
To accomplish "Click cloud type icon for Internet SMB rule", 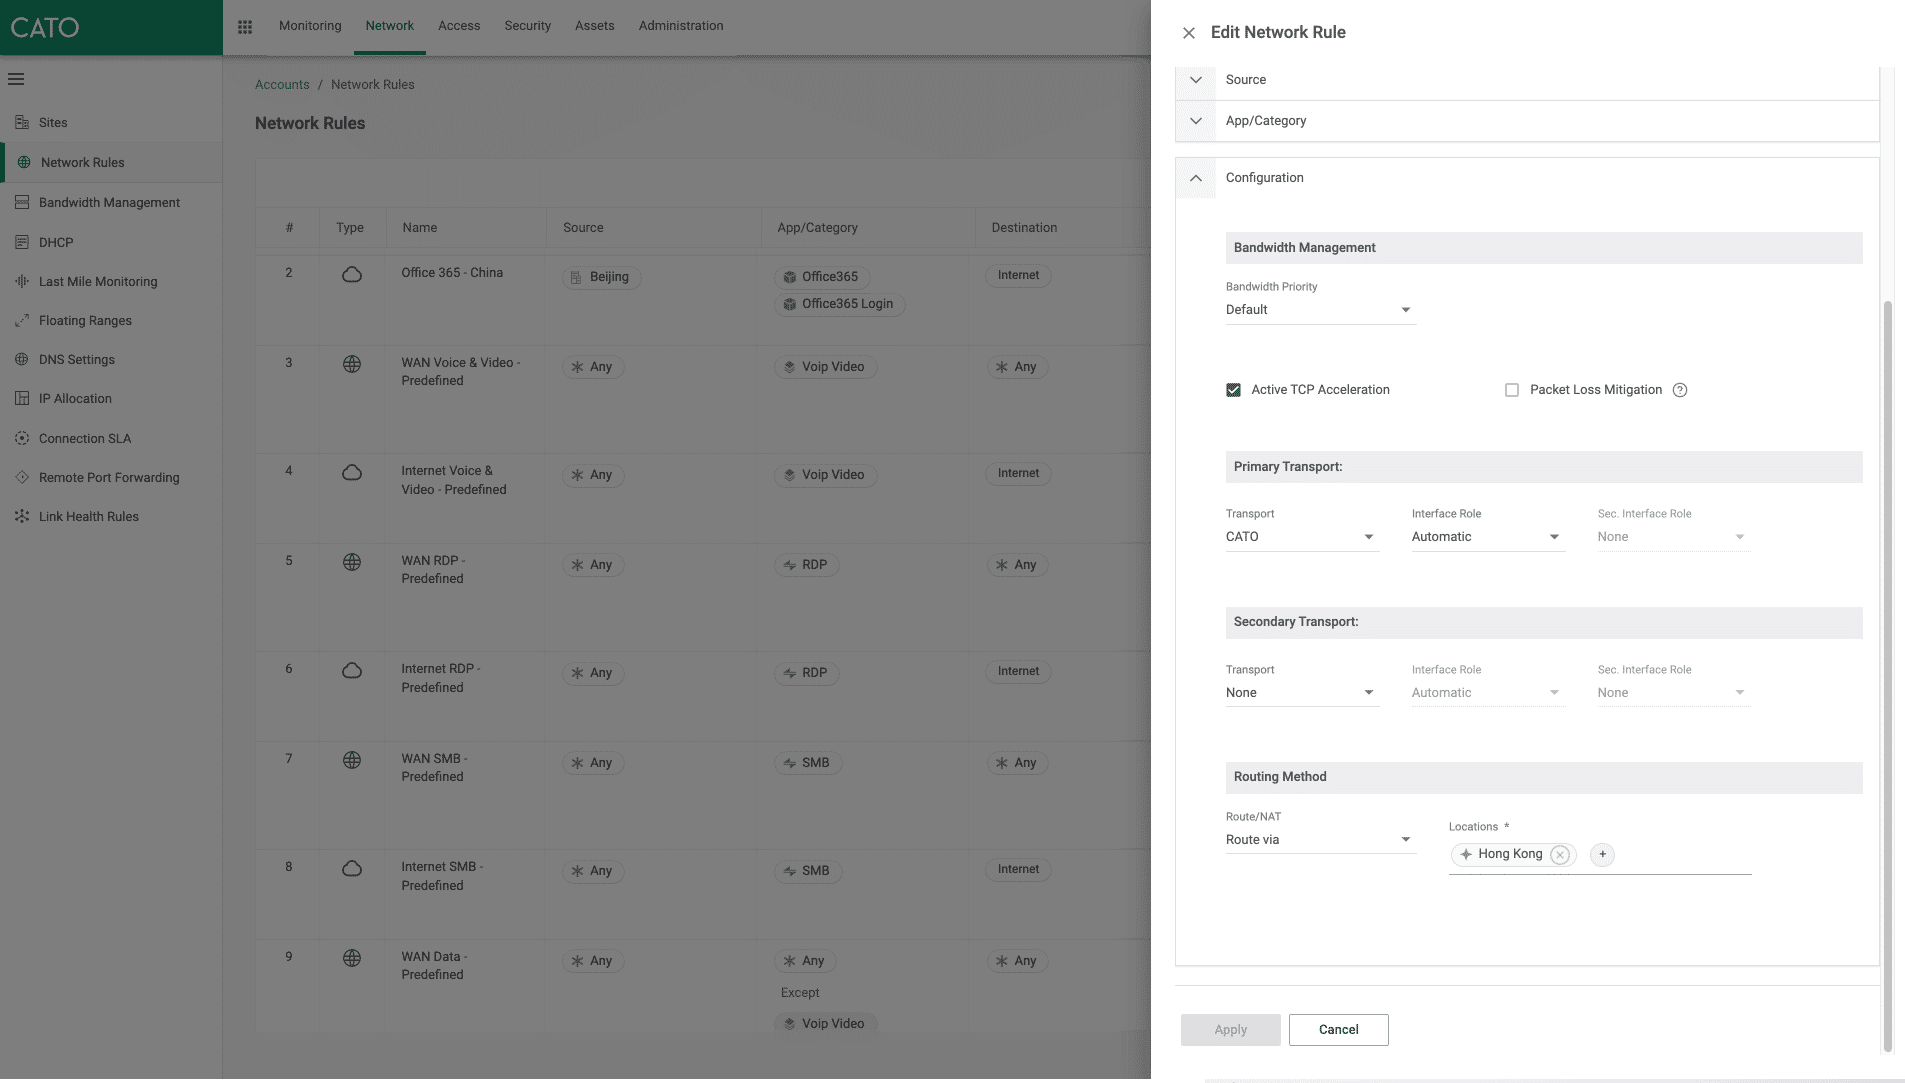I will [x=352, y=868].
